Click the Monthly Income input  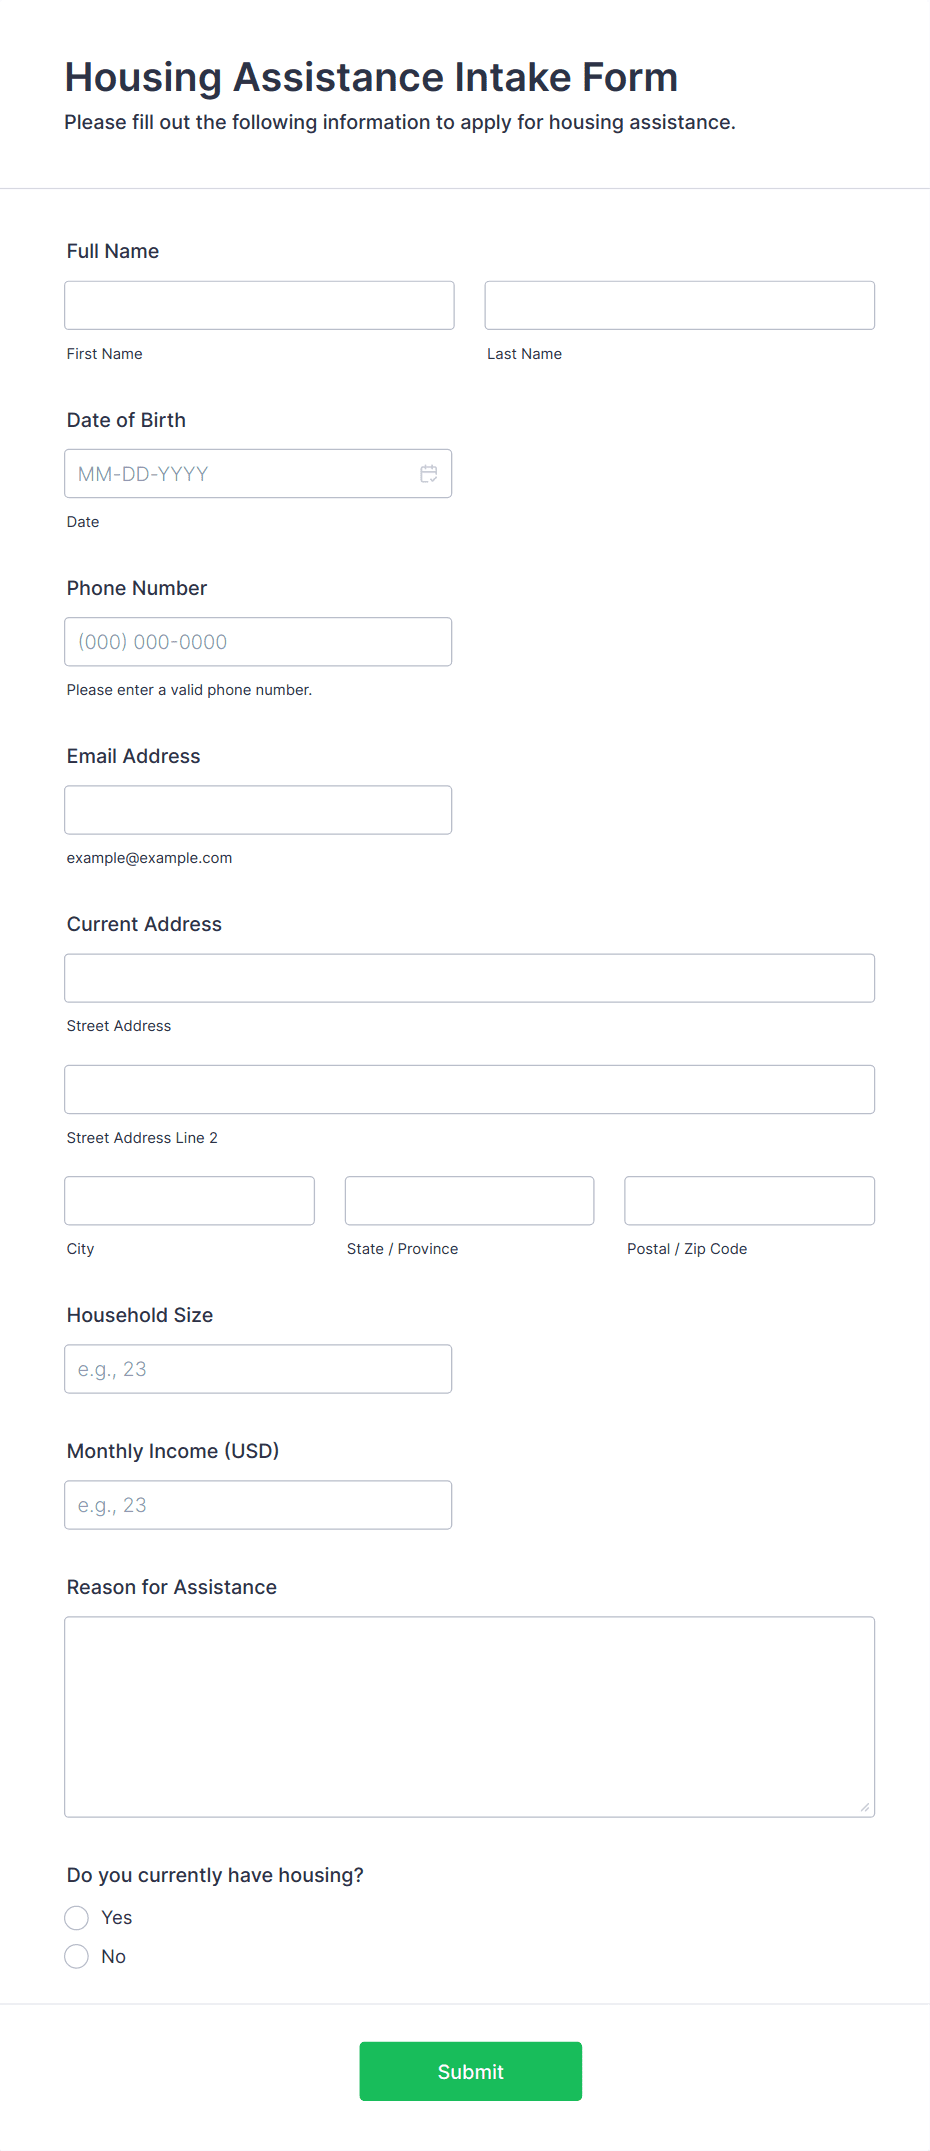(x=258, y=1504)
